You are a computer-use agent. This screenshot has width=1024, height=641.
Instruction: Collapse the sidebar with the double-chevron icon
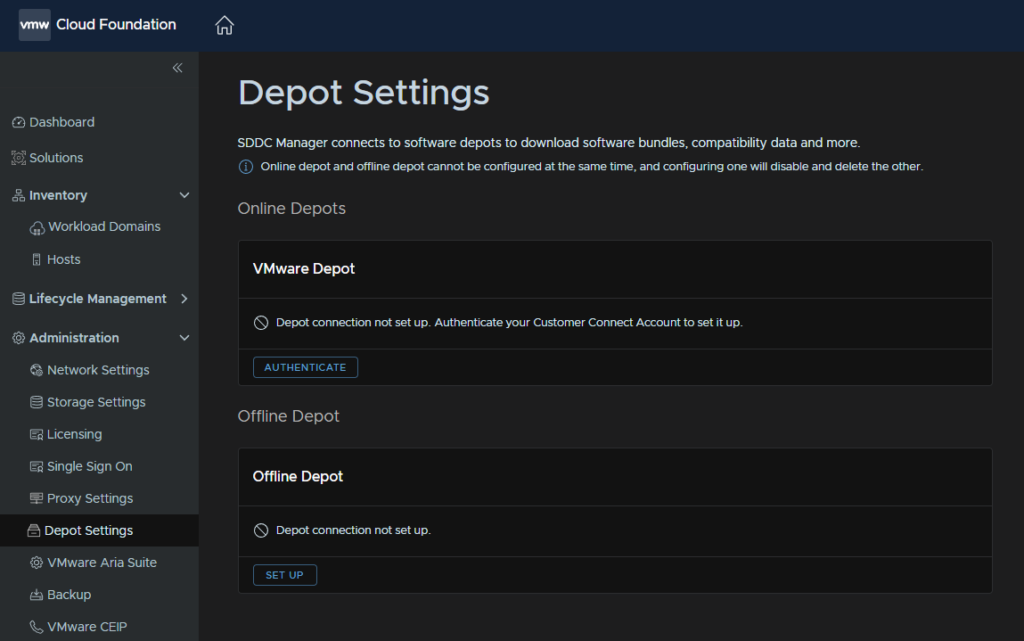(177, 68)
